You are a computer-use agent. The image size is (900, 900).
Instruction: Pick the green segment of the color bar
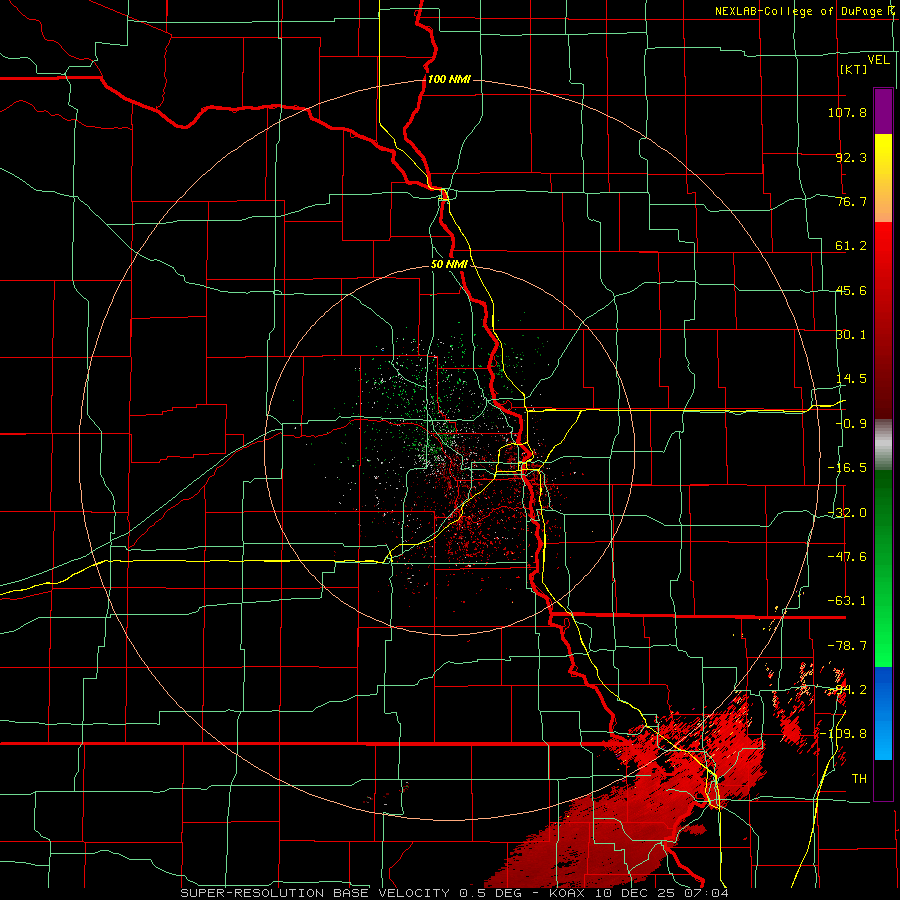click(883, 568)
